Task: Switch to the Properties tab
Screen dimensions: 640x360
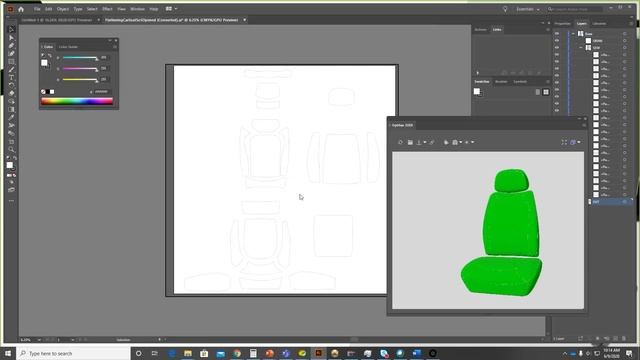Action: (562, 24)
